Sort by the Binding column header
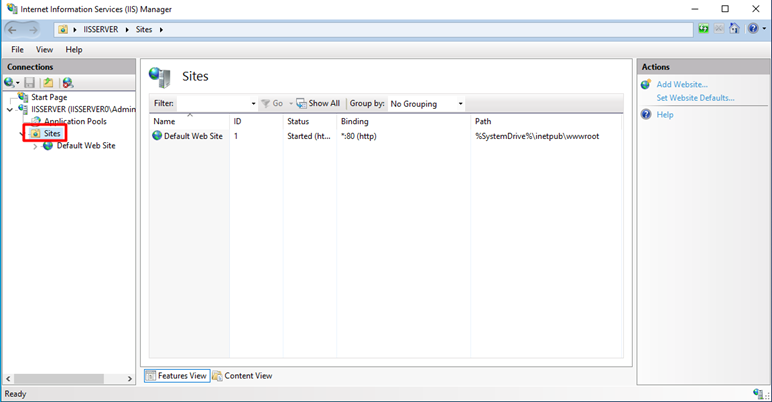The height and width of the screenshot is (402, 772). pos(404,121)
